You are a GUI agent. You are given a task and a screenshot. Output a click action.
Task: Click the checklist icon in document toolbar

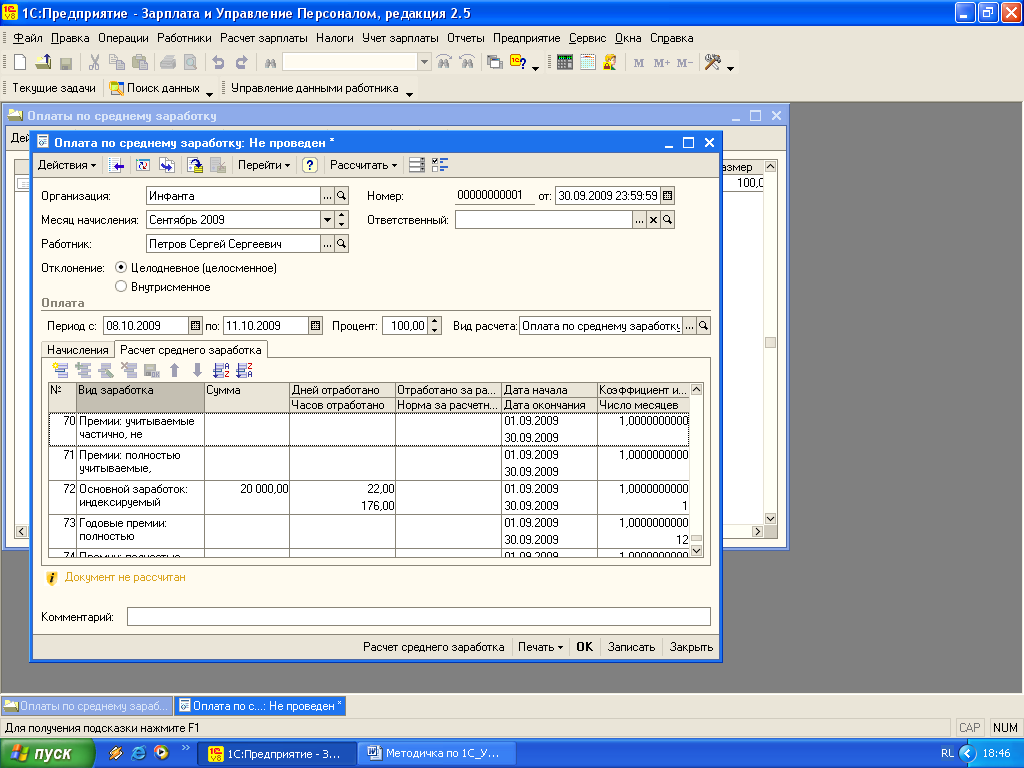tap(440, 165)
